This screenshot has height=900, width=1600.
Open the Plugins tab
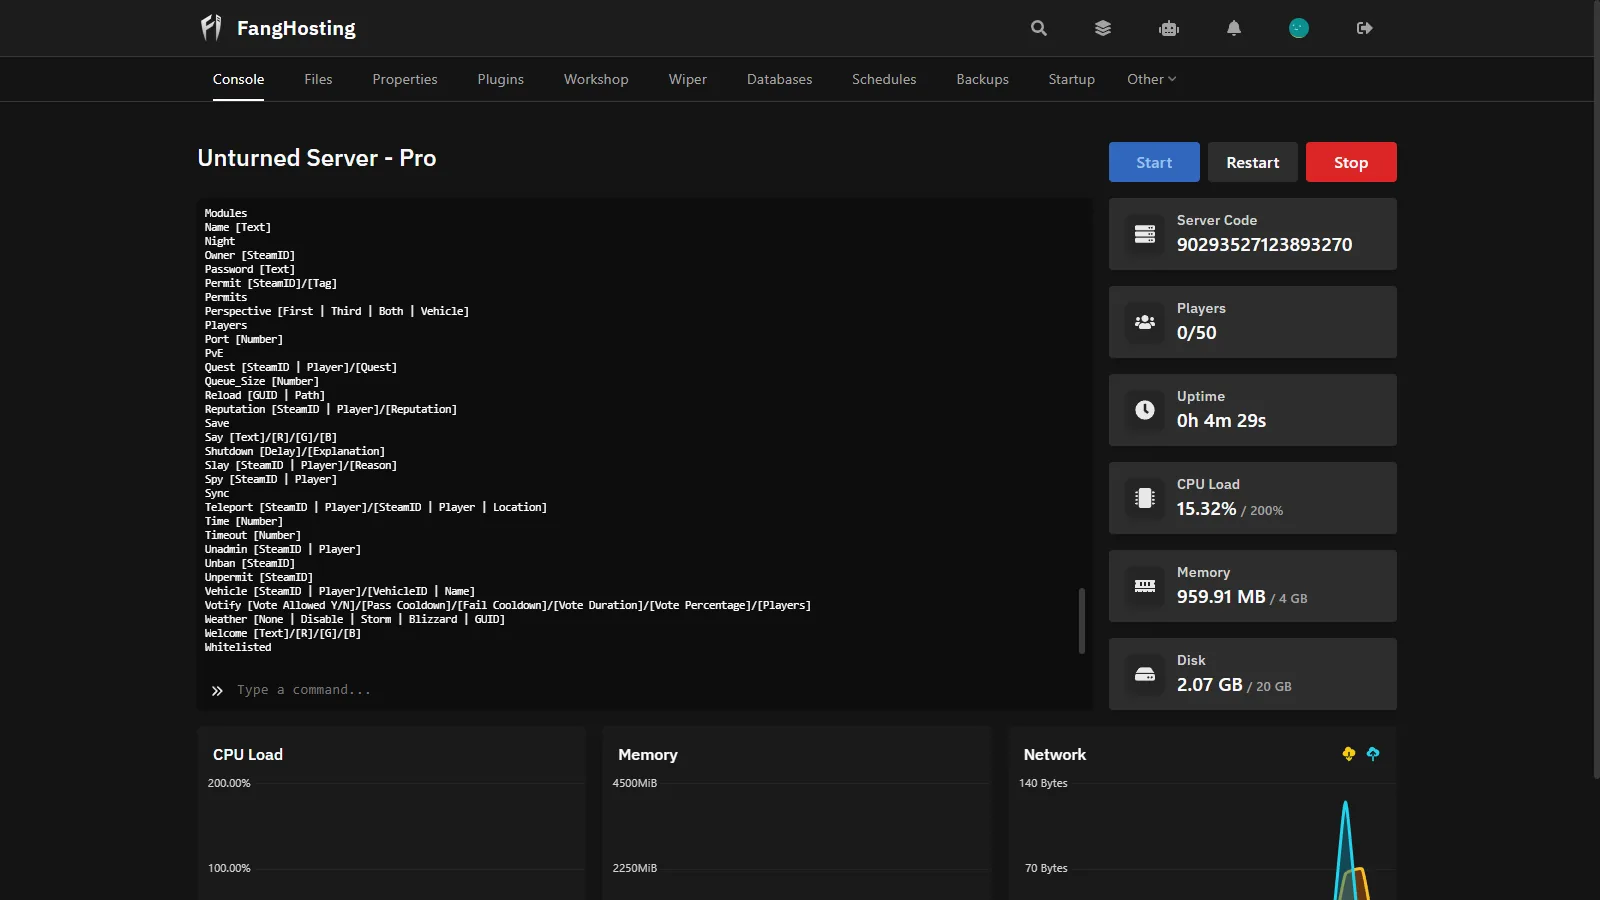point(501,79)
